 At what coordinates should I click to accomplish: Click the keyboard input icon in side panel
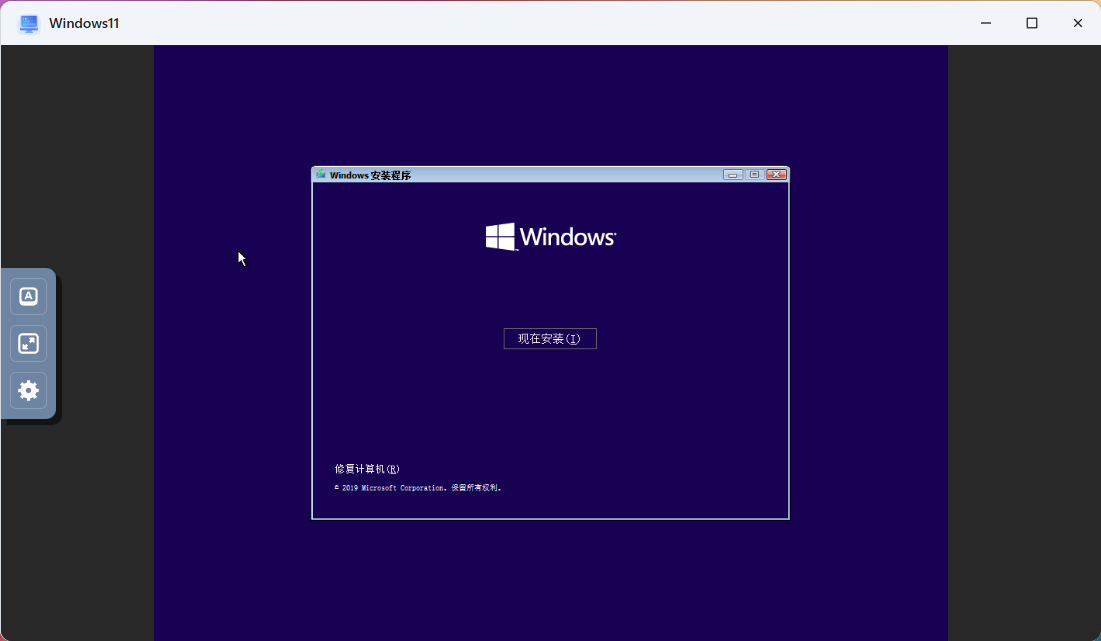point(28,296)
